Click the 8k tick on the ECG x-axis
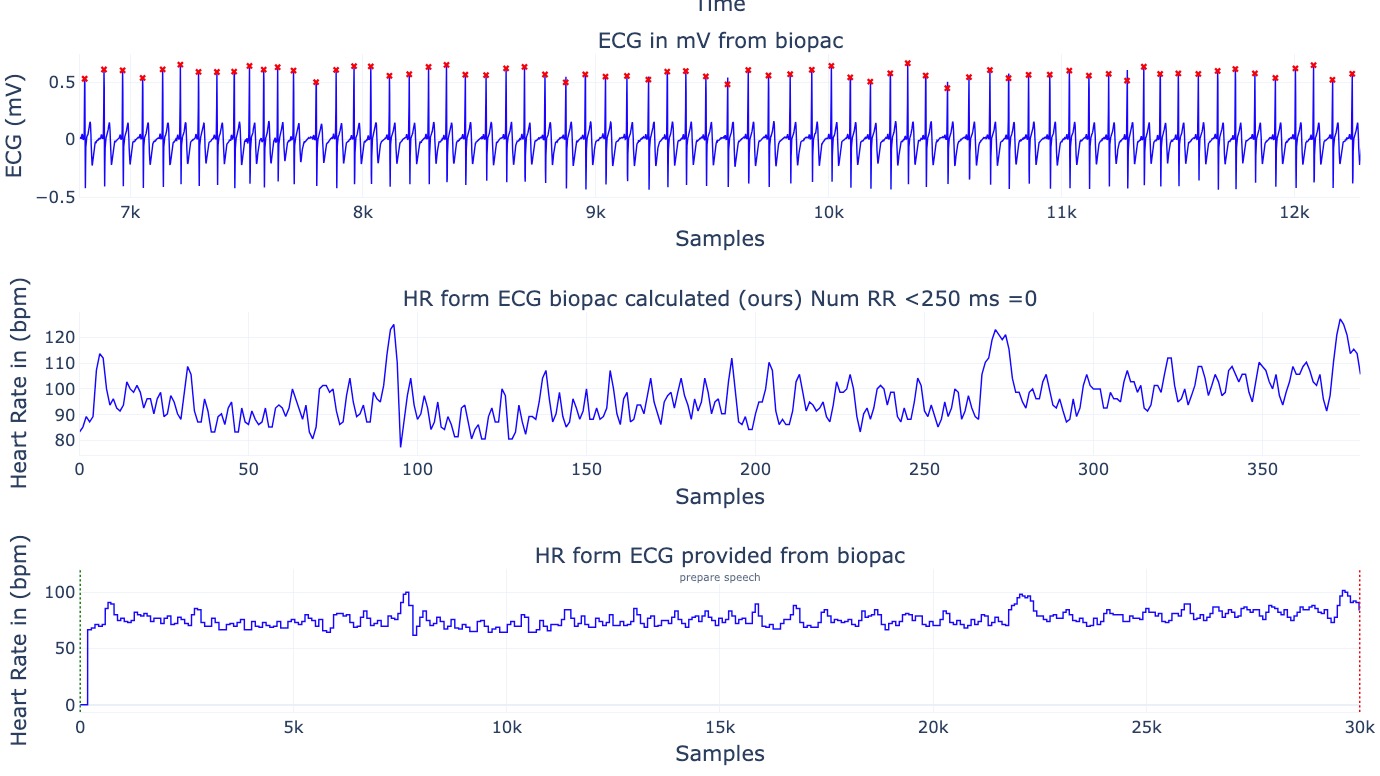Screen dimensions: 1380x776 click(362, 212)
